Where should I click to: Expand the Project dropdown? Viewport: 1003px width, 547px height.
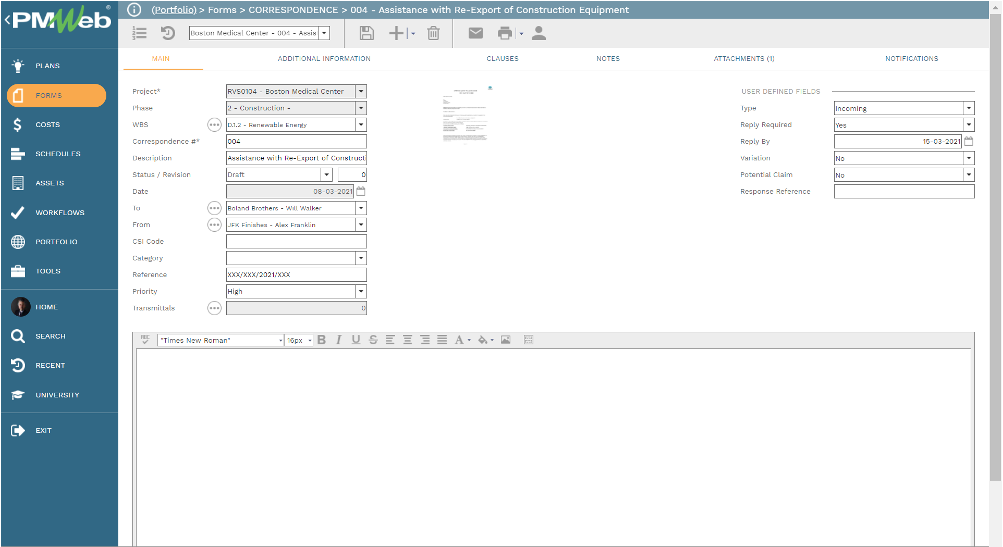[361, 91]
